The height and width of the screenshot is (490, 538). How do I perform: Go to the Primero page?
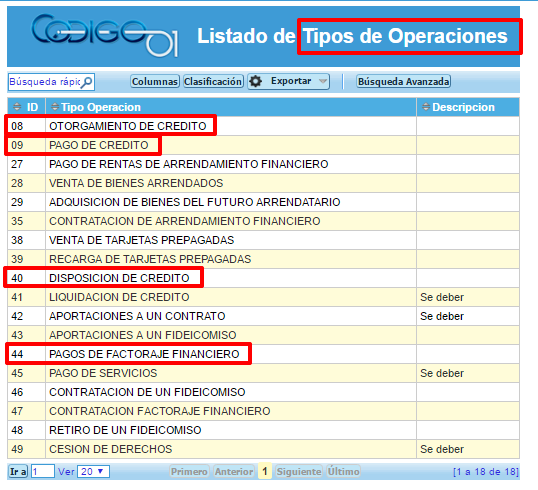(189, 471)
